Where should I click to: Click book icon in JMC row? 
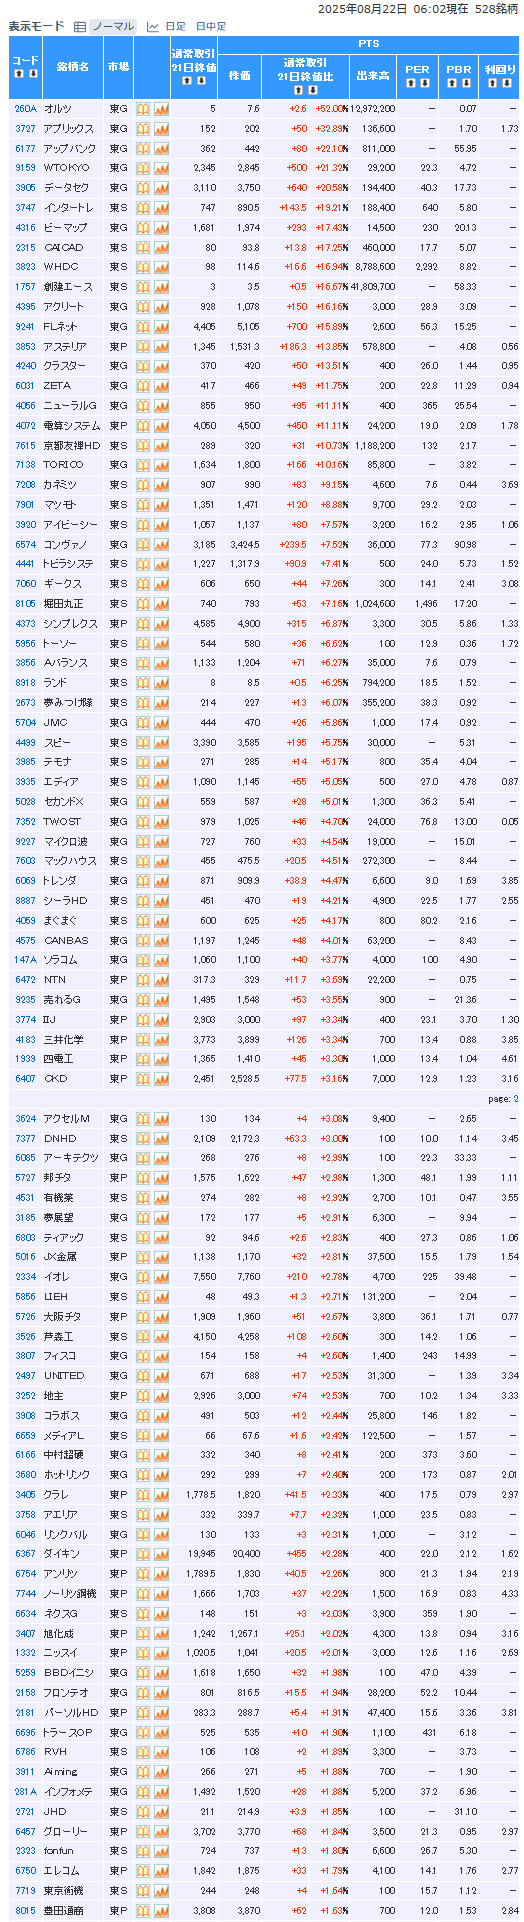pos(143,723)
